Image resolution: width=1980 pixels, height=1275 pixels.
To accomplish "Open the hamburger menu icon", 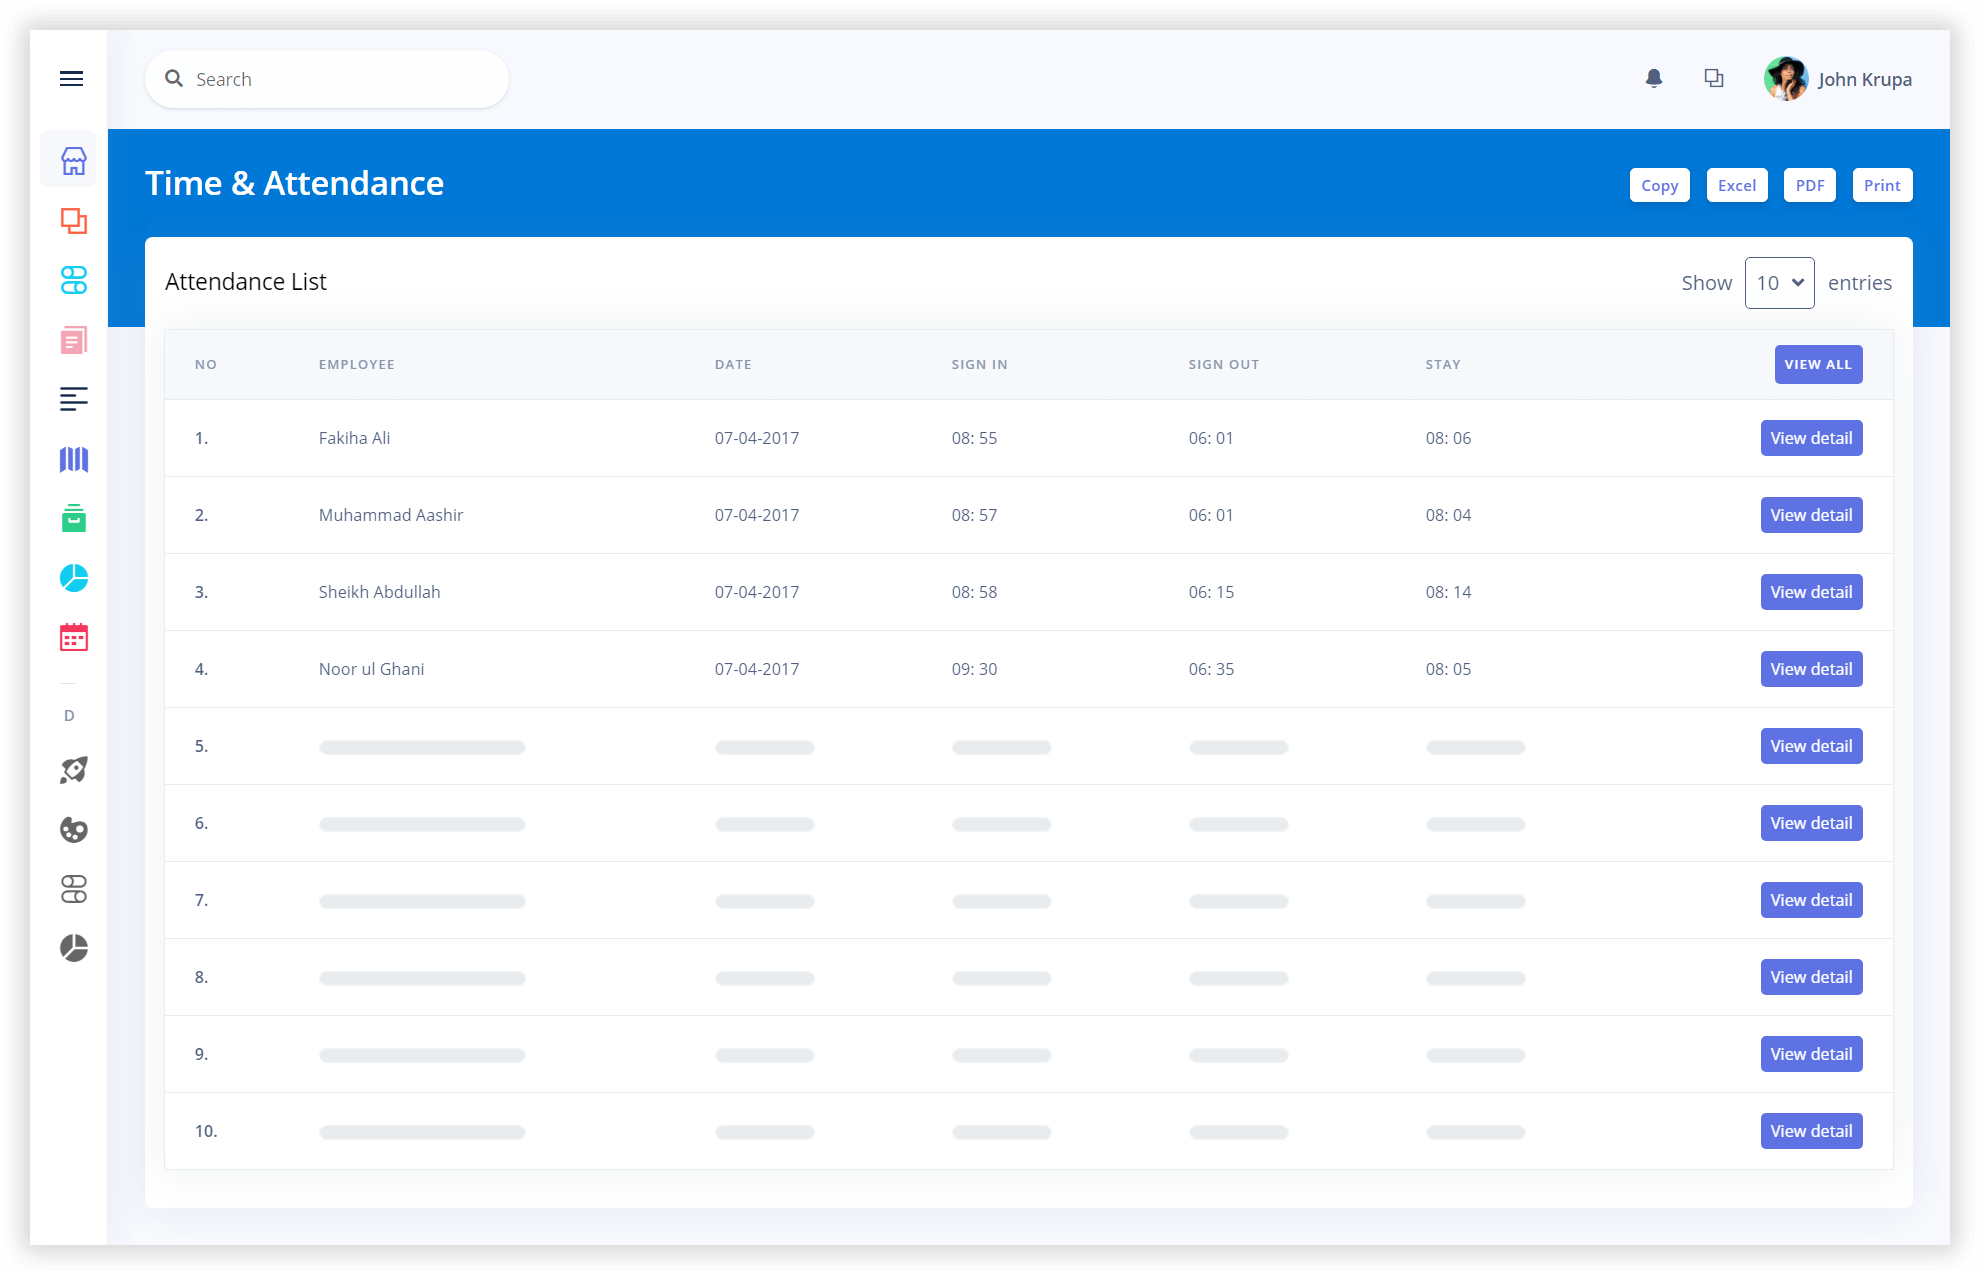I will click(x=71, y=79).
